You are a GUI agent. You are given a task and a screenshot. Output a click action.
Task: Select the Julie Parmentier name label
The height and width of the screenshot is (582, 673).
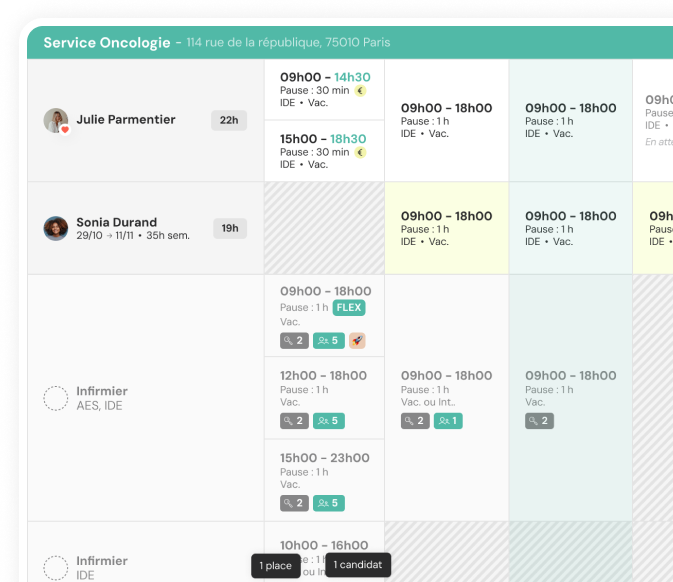point(125,120)
